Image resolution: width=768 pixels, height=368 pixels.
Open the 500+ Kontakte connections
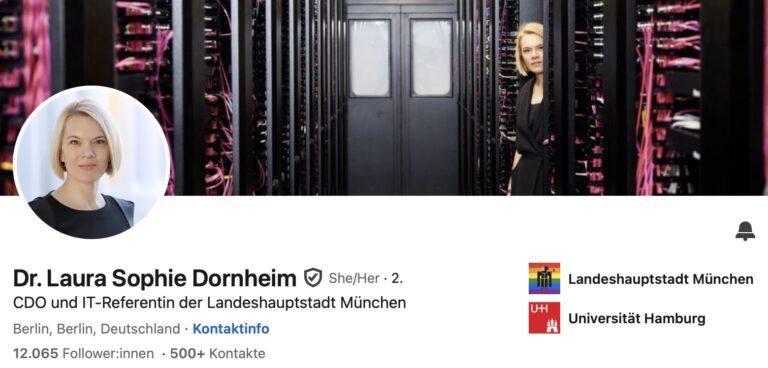tap(217, 353)
